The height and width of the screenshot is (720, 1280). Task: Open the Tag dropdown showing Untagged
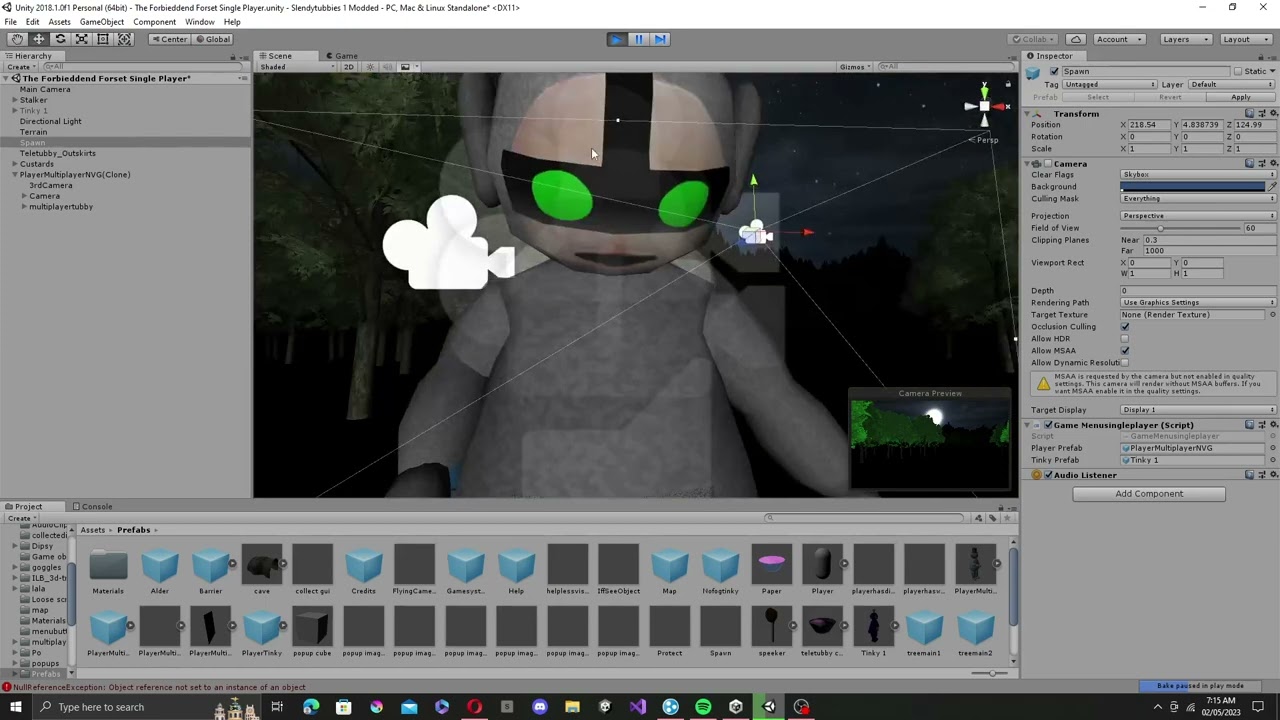point(1110,85)
